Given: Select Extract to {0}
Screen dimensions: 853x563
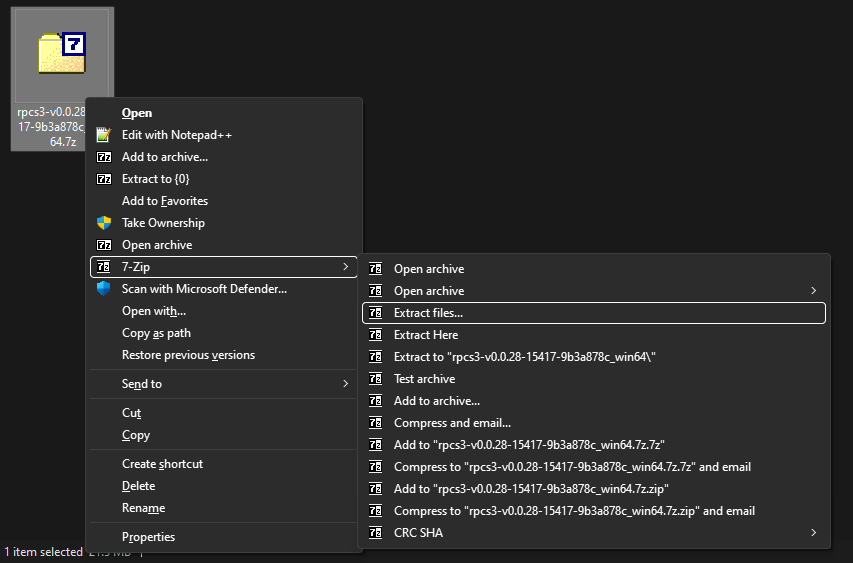Looking at the screenshot, I should [x=224, y=179].
